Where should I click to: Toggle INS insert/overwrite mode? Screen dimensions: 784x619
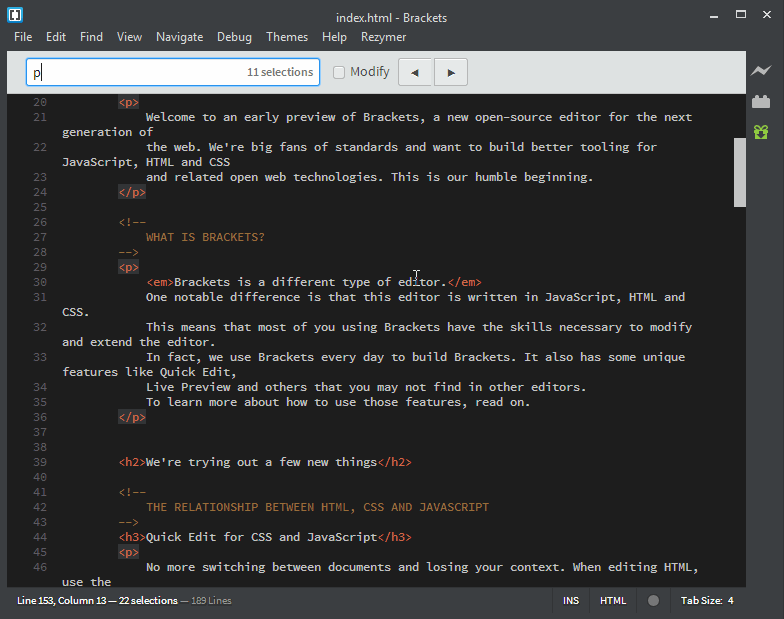[x=571, y=601]
